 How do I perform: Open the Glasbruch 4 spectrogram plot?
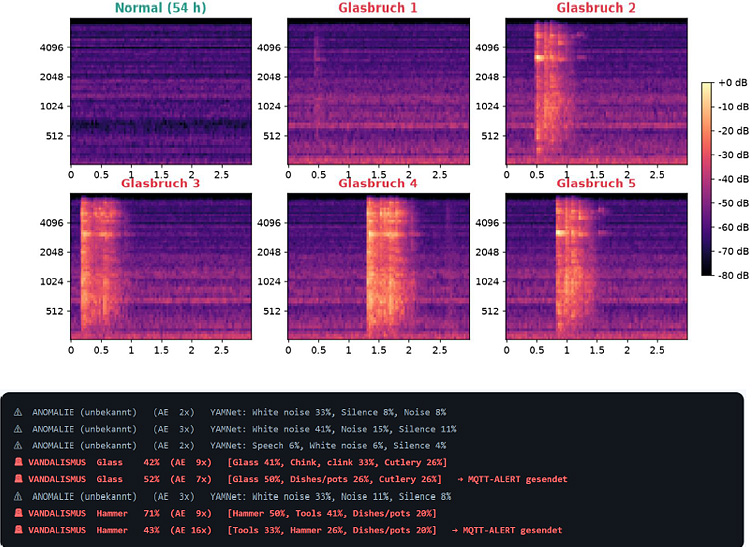pos(378,267)
